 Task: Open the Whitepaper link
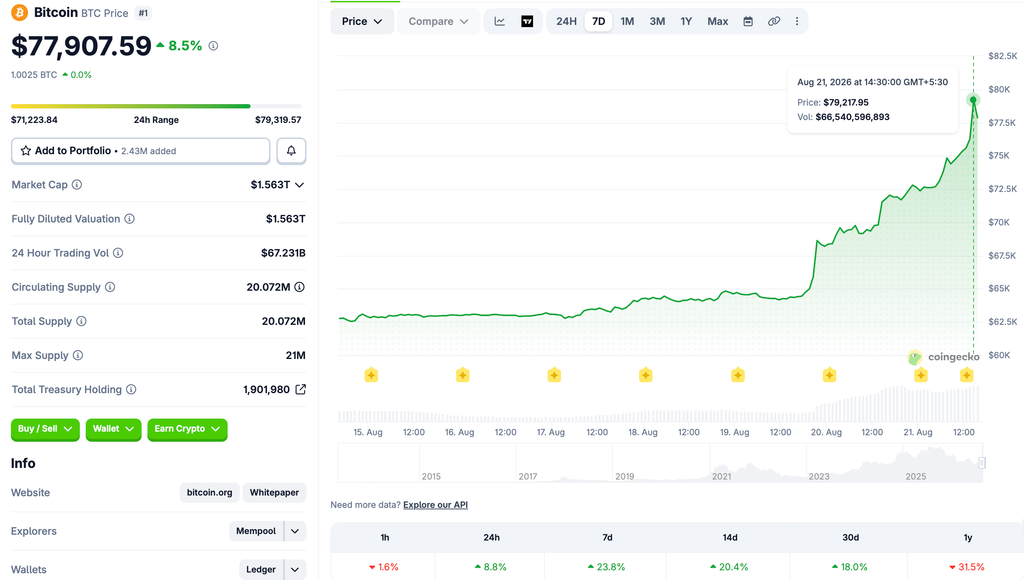click(274, 492)
